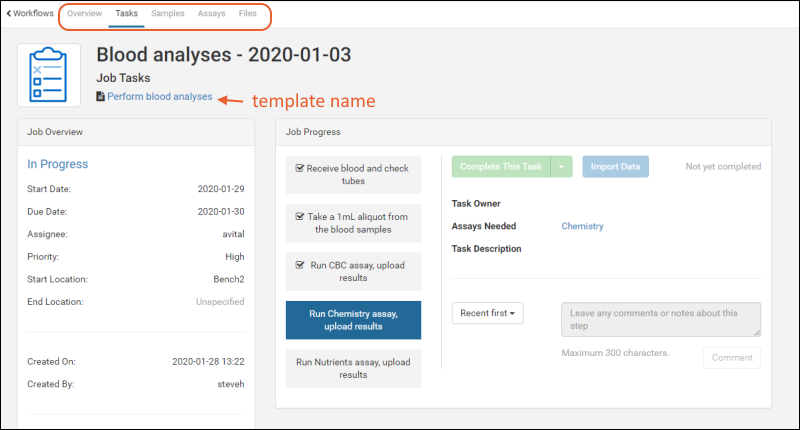Click the back chevron next to Workflows
Image resolution: width=800 pixels, height=430 pixels.
[x=9, y=14]
